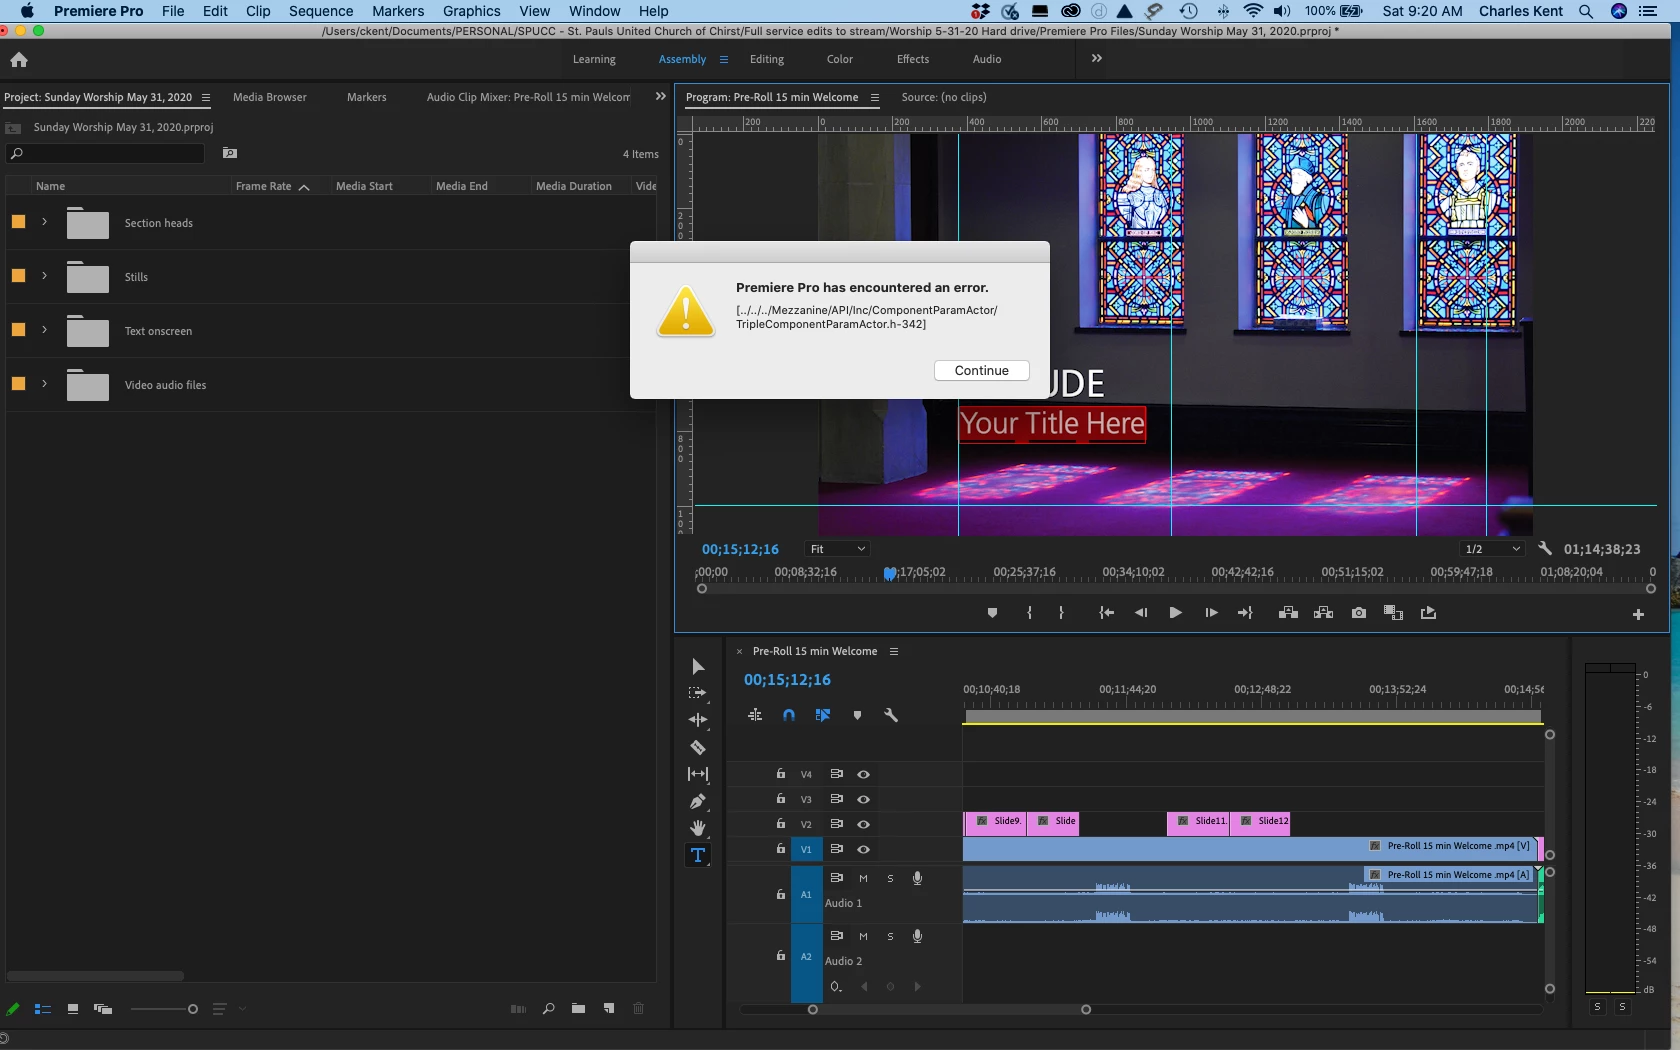Open Program monitor settings wrench
The image size is (1680, 1050).
coord(1545,548)
